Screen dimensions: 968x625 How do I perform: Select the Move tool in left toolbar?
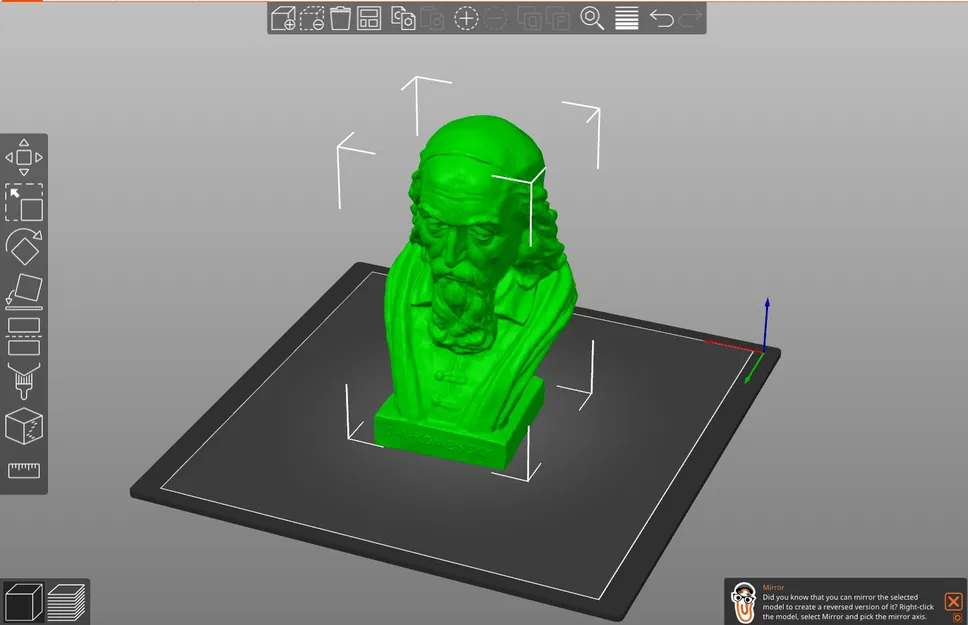point(24,157)
